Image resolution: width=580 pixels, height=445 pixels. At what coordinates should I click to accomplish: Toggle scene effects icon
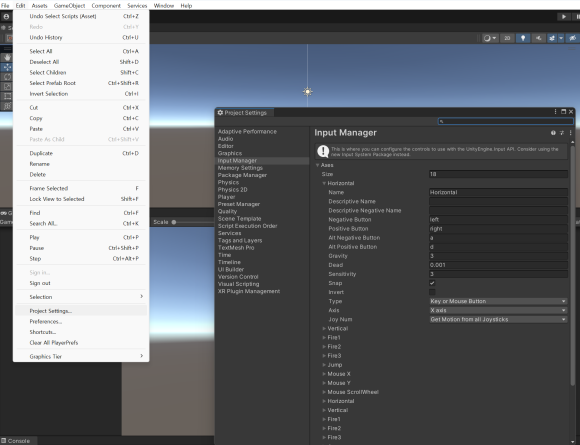pos(552,38)
